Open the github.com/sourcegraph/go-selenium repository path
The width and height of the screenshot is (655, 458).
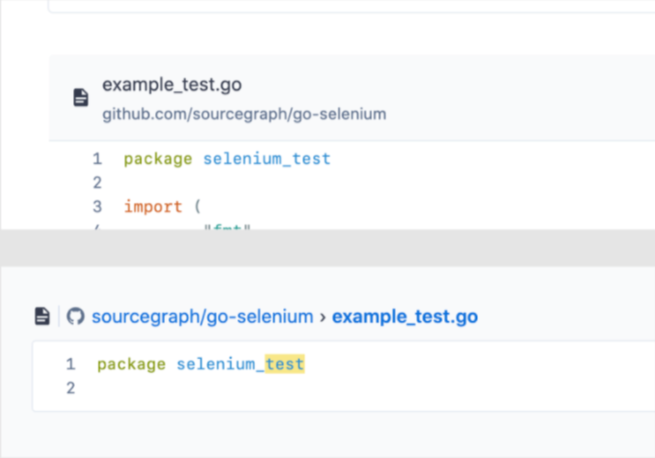point(243,114)
